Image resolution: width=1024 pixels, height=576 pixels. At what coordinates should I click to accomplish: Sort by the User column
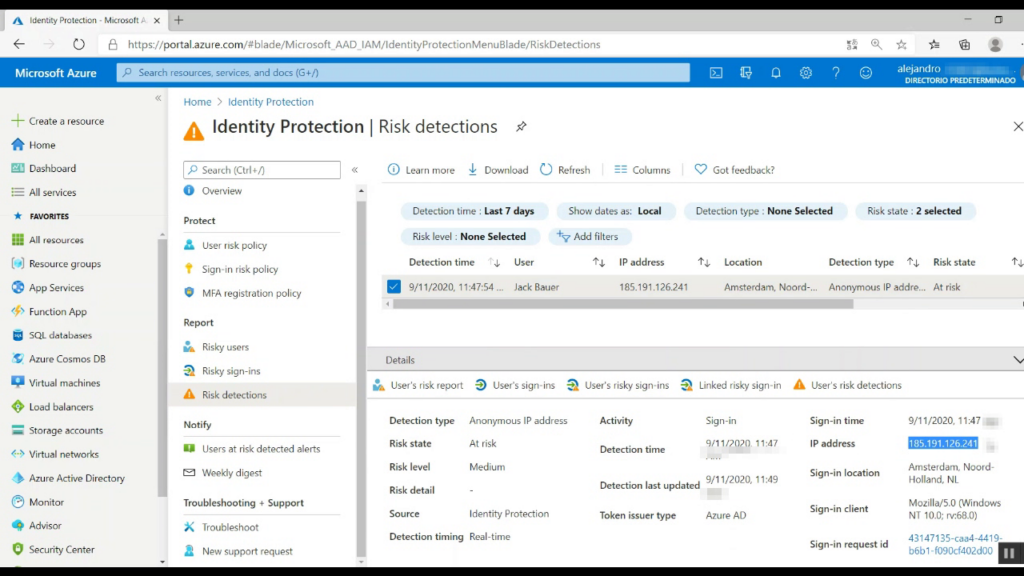coord(598,263)
